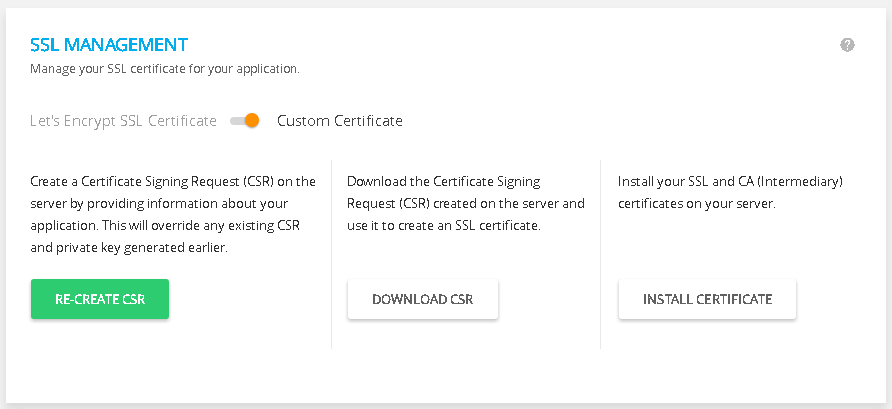The width and height of the screenshot is (892, 409).
Task: Click the 'Manage your SSL certificate' subtitle
Action: [x=165, y=69]
